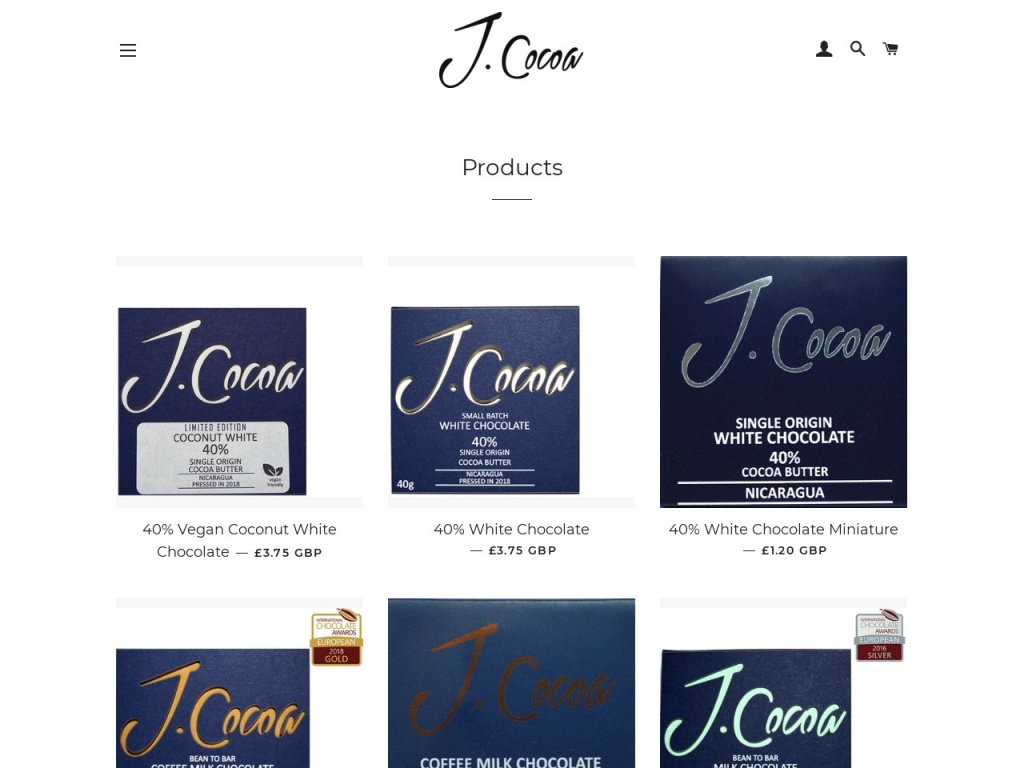Select the Small Batch White Chocolate image
This screenshot has width=1024, height=768.
[511, 381]
